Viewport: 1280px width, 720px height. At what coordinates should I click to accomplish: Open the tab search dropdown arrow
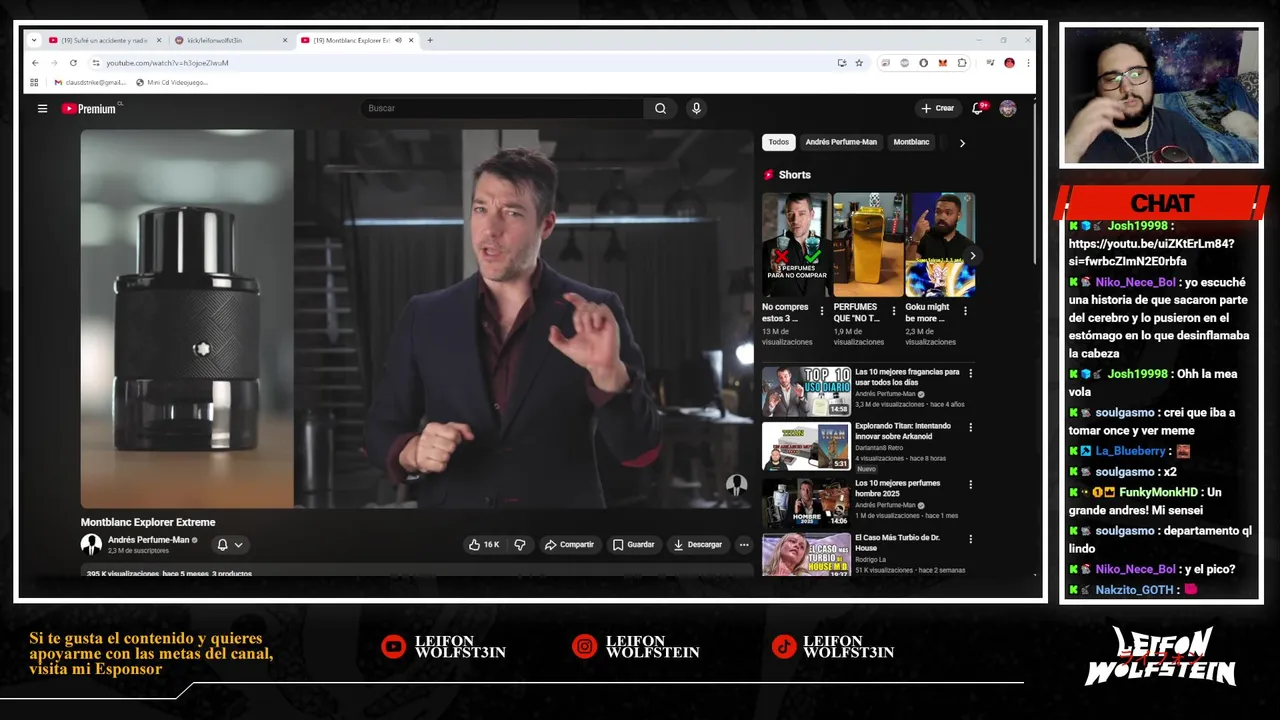point(34,40)
